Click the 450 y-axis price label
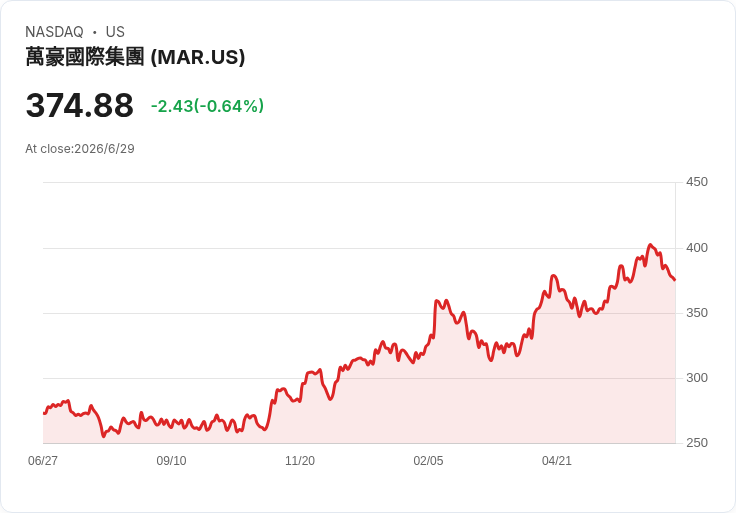The width and height of the screenshot is (736, 513). click(x=697, y=182)
